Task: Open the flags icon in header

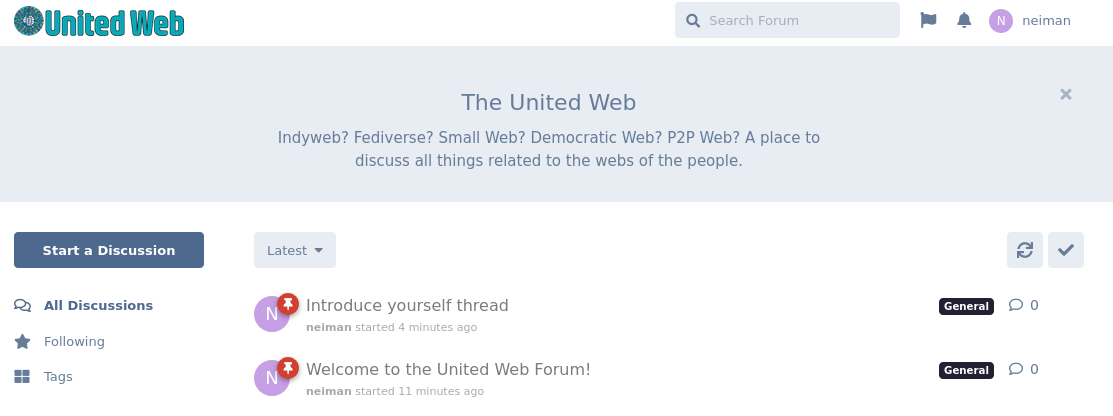Action: 928,21
